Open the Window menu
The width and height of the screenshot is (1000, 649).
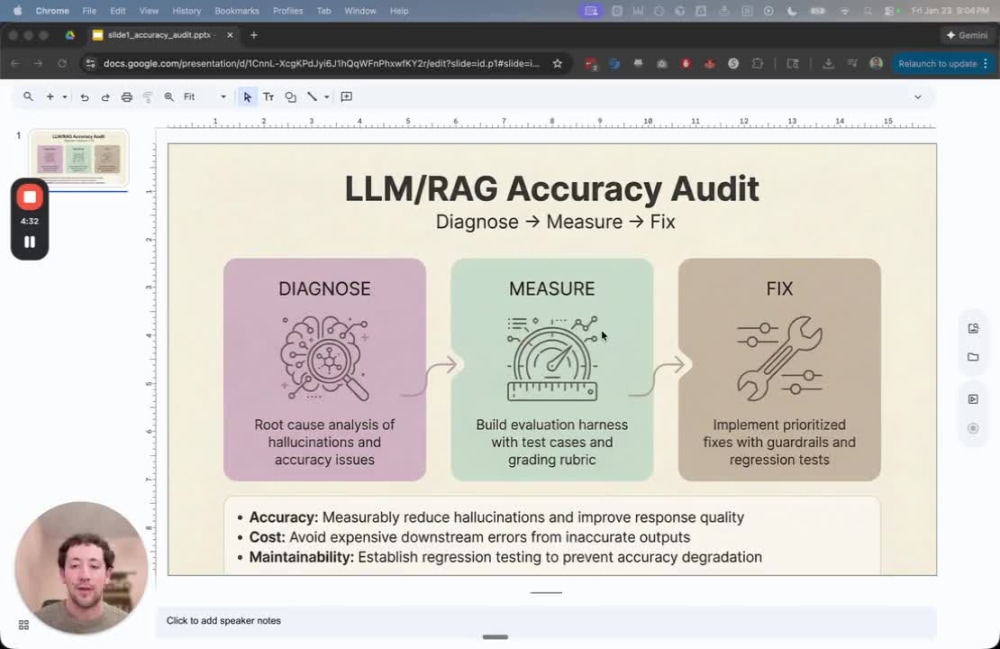tap(360, 11)
